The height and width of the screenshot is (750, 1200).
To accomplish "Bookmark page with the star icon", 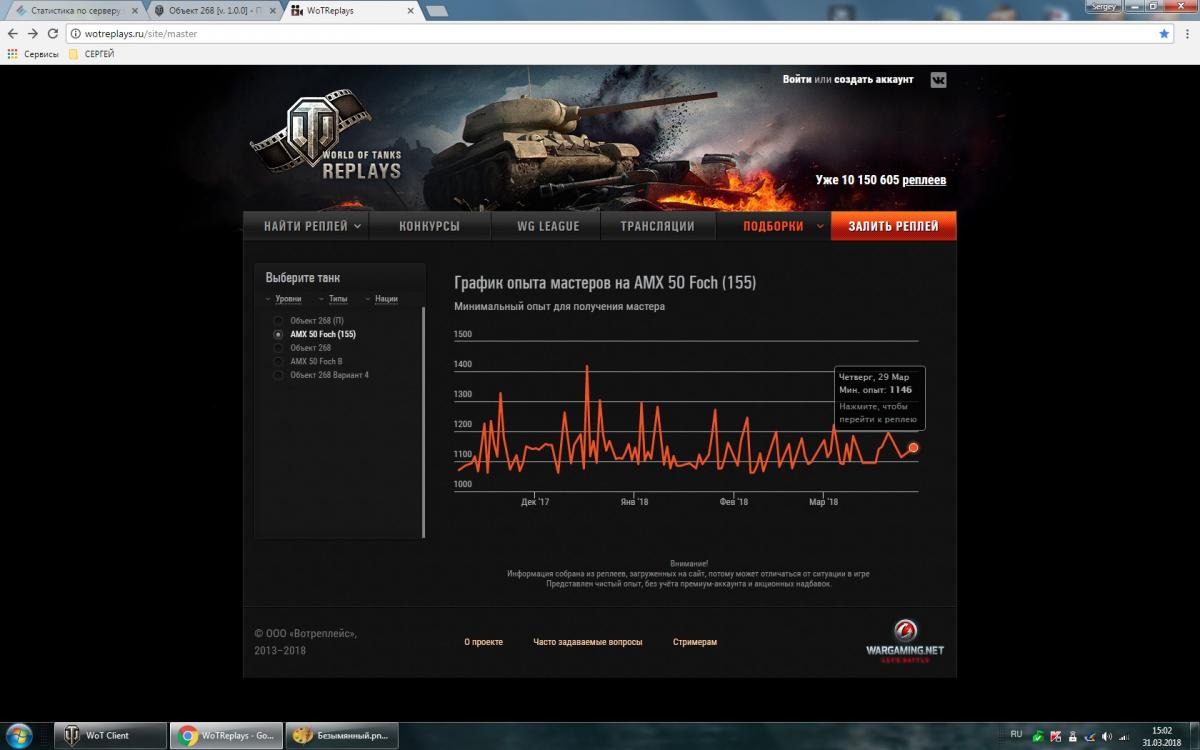I will coord(1164,33).
